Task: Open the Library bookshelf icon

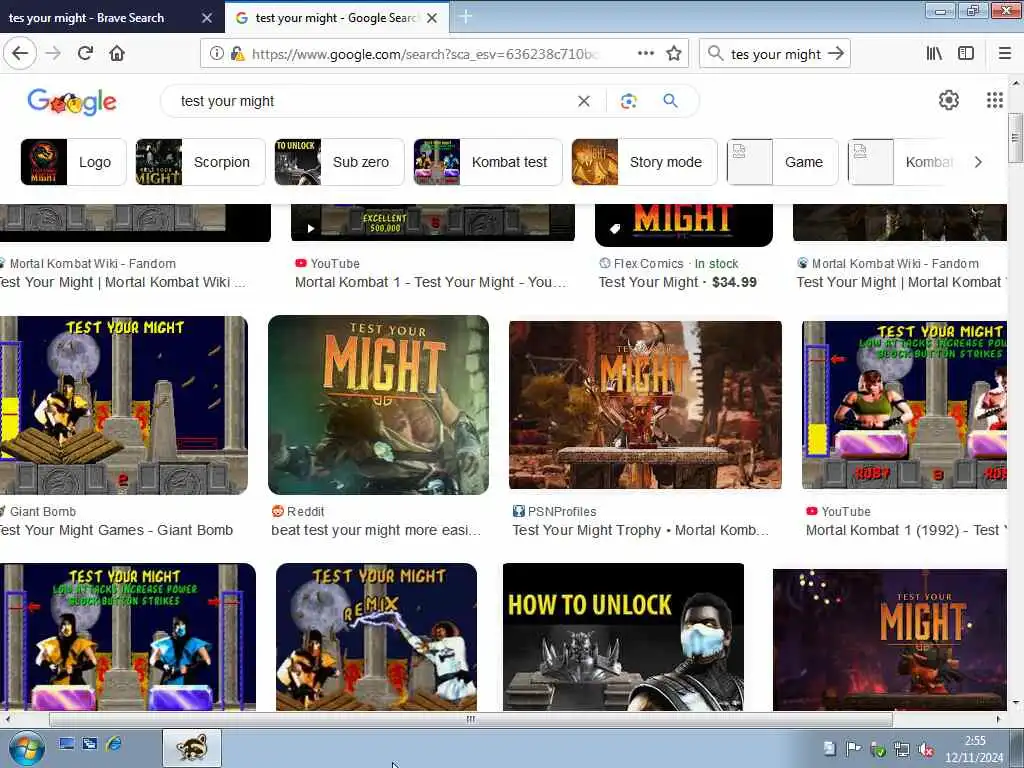Action: (935, 54)
